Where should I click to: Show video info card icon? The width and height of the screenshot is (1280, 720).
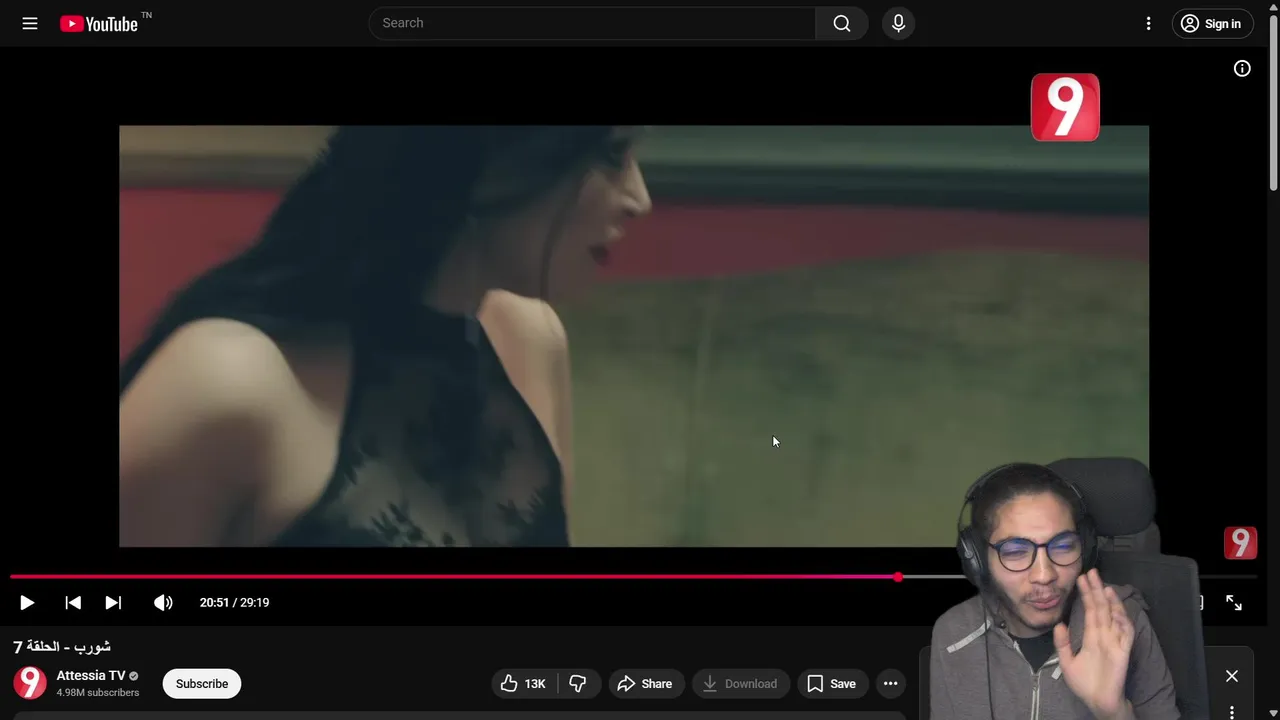point(1242,68)
